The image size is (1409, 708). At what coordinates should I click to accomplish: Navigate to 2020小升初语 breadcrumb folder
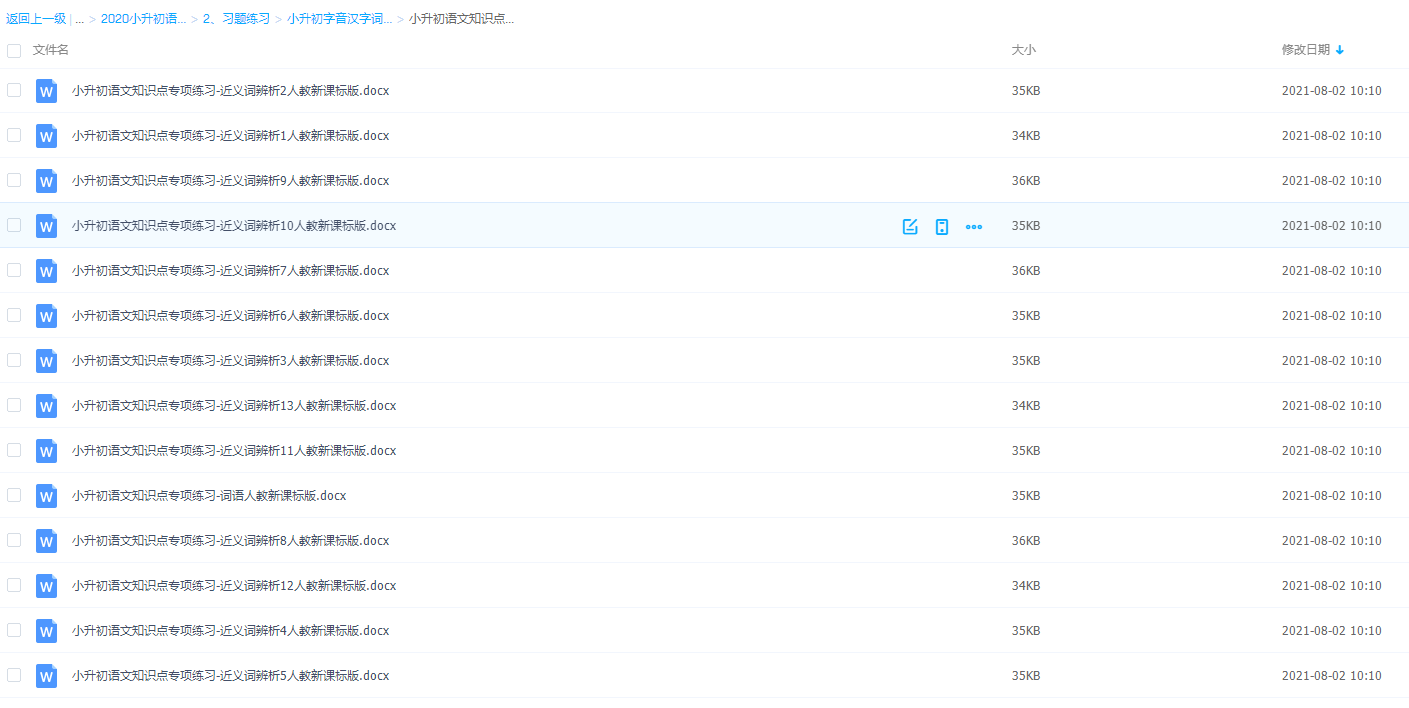(x=143, y=19)
